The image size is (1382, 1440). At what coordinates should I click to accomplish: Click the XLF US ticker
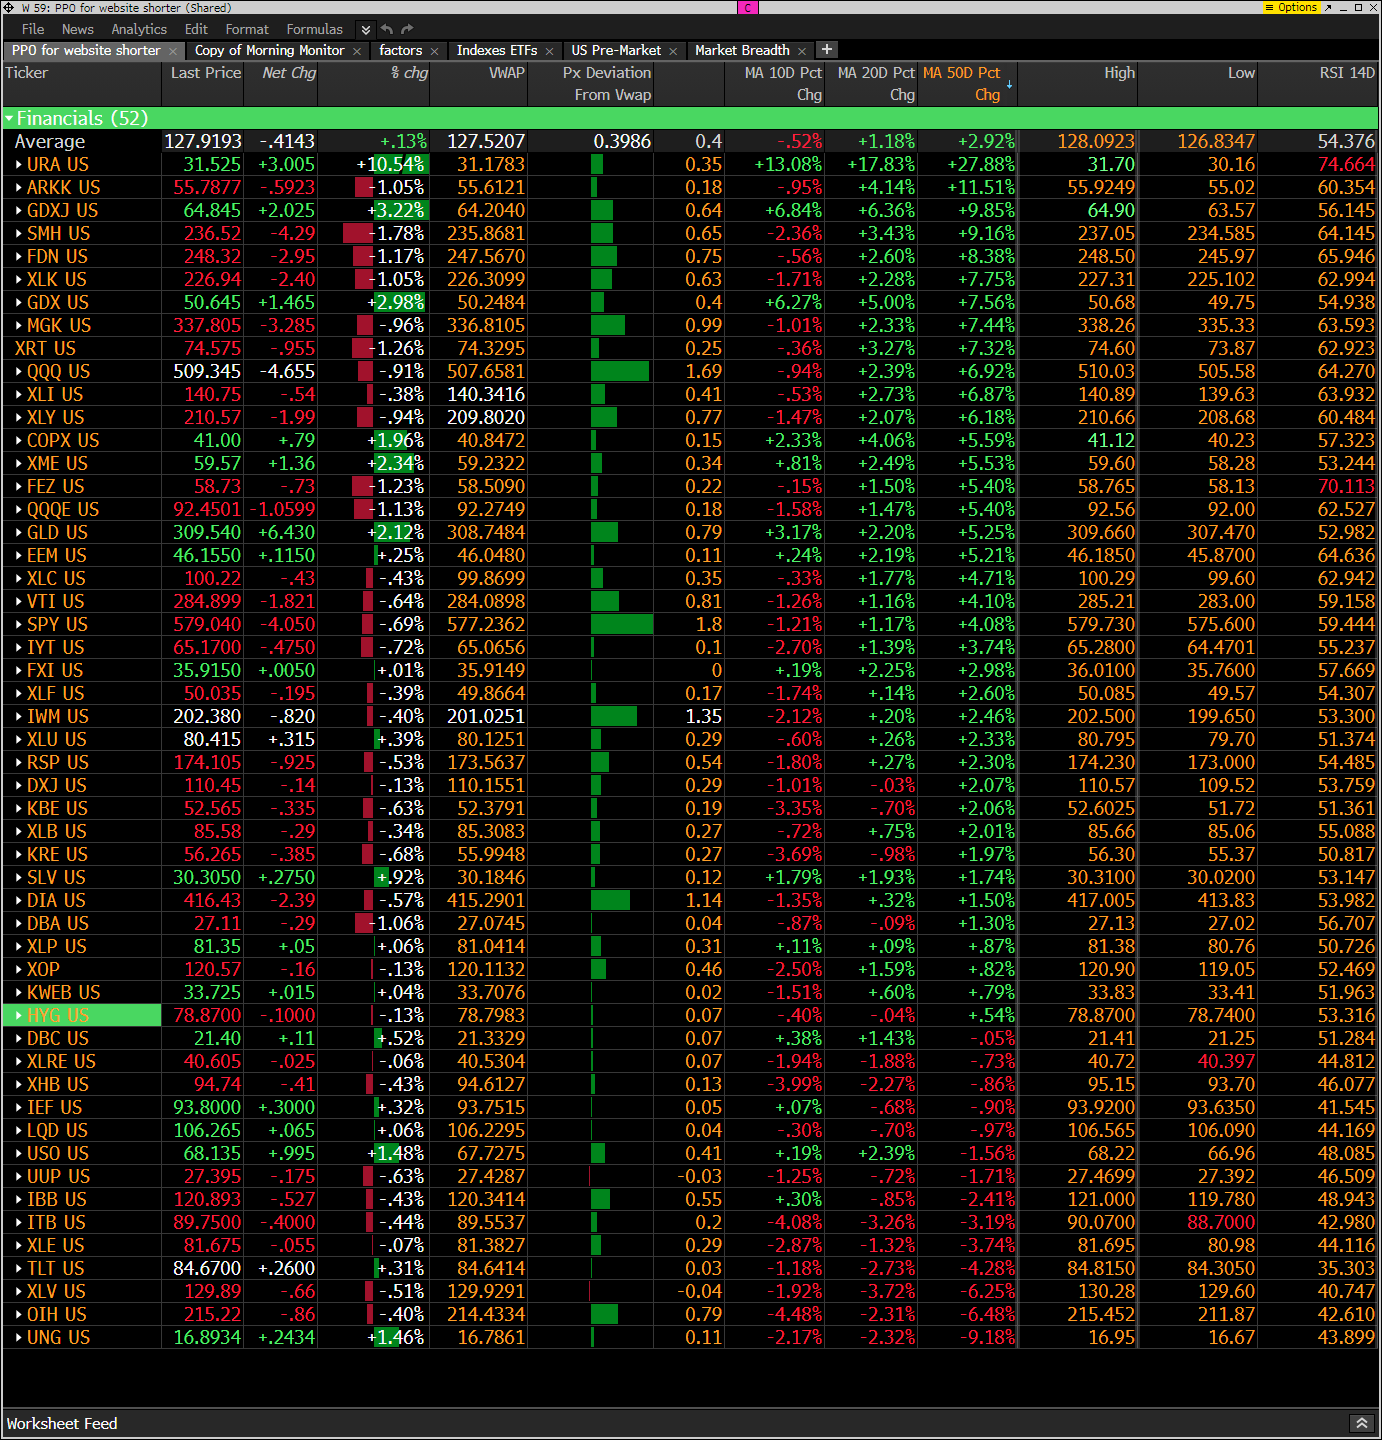pyautogui.click(x=56, y=693)
